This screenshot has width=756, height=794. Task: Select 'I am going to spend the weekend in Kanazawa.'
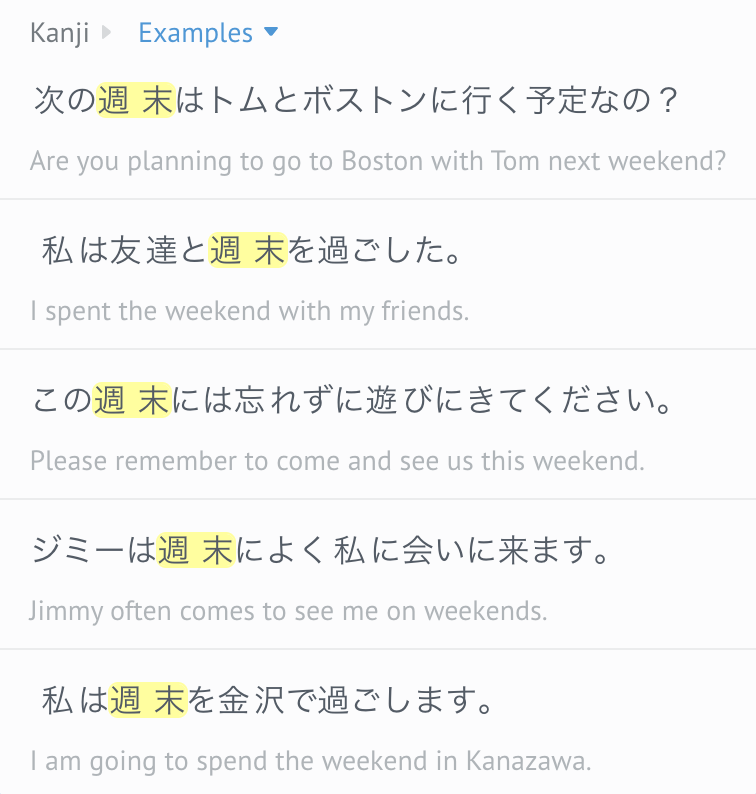311,761
